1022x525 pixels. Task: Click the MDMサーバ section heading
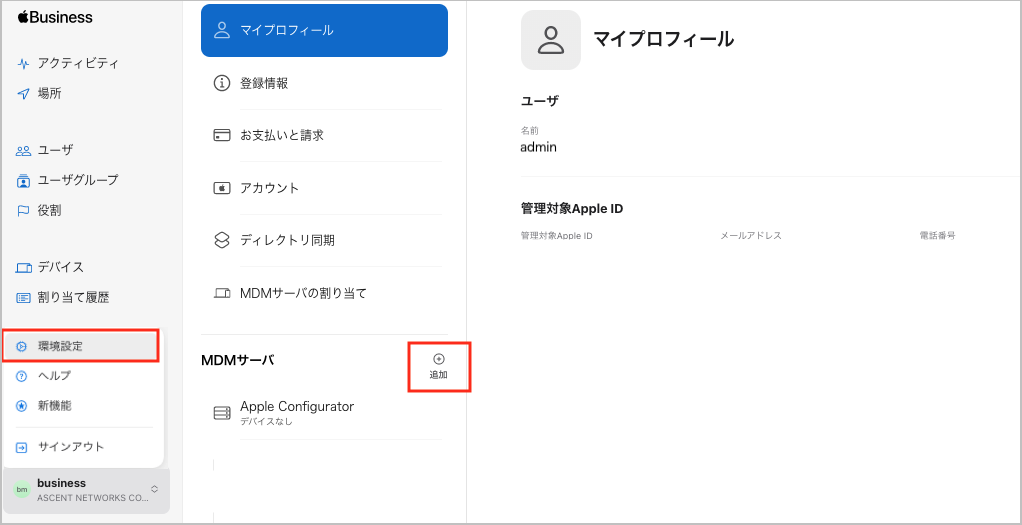(238, 359)
